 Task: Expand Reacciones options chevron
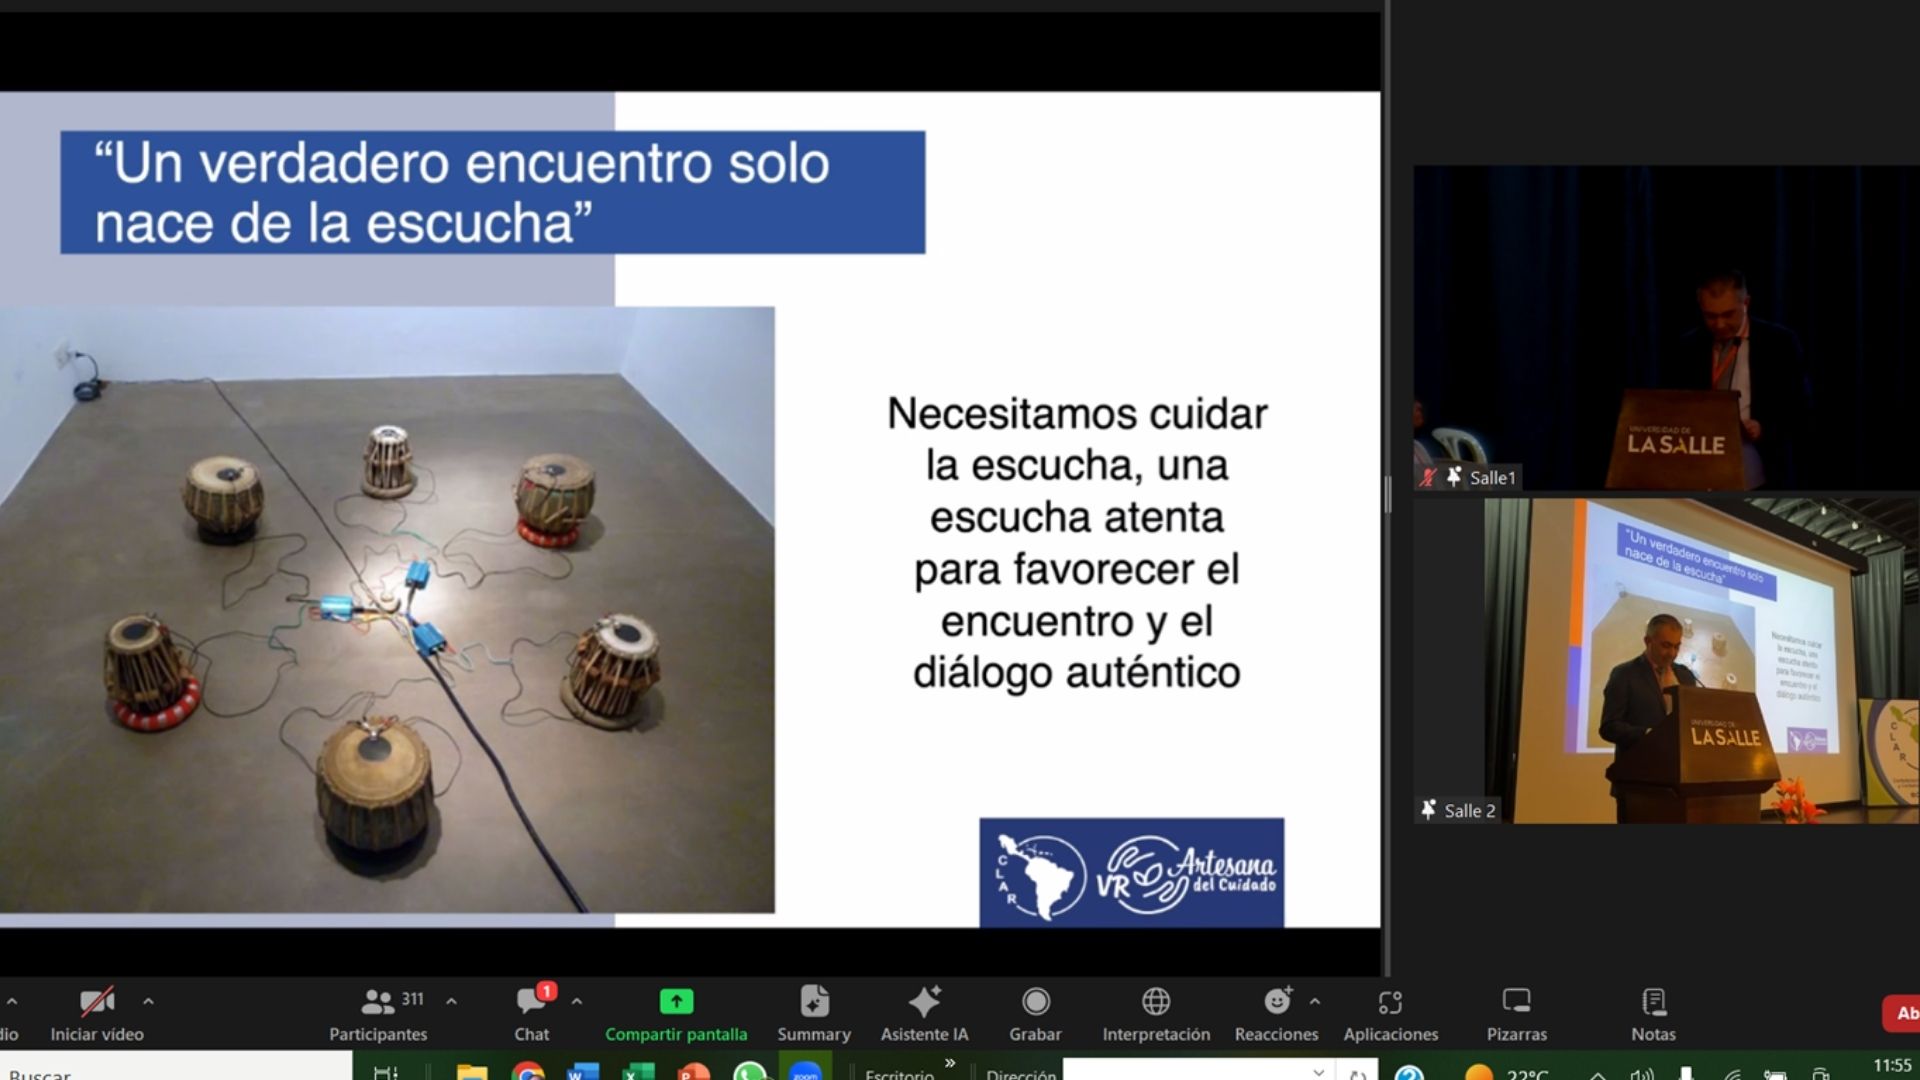click(1315, 1001)
